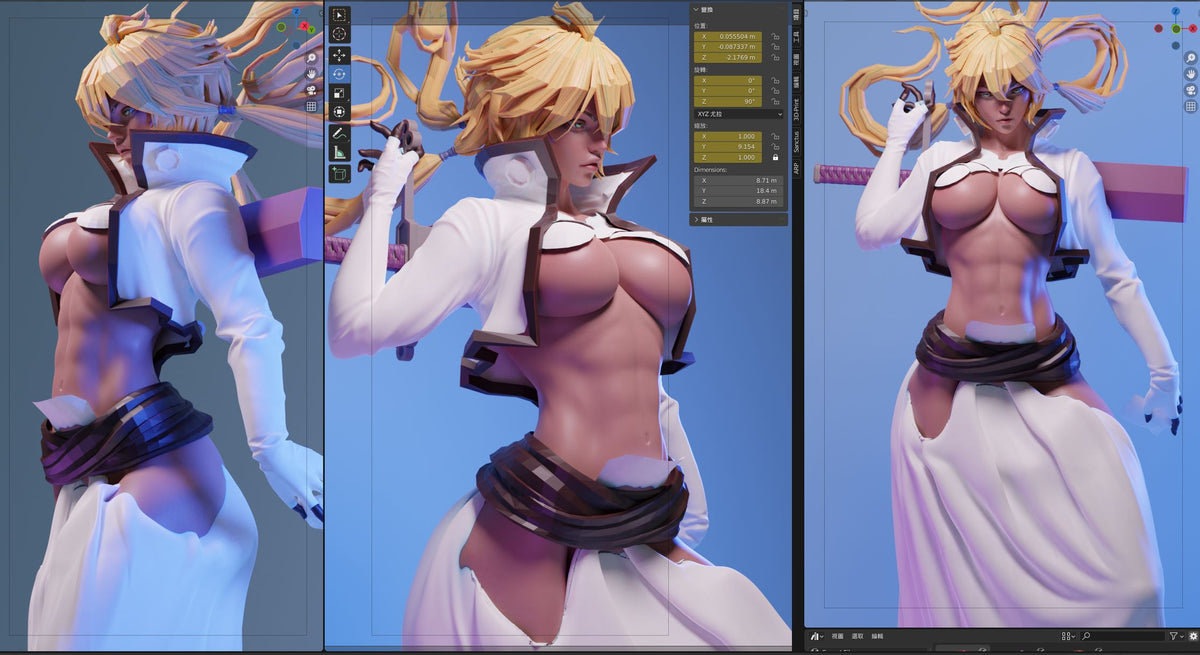The height and width of the screenshot is (655, 1200).
Task: Click pan hand icon in right viewport
Action: pyautogui.click(x=1191, y=74)
